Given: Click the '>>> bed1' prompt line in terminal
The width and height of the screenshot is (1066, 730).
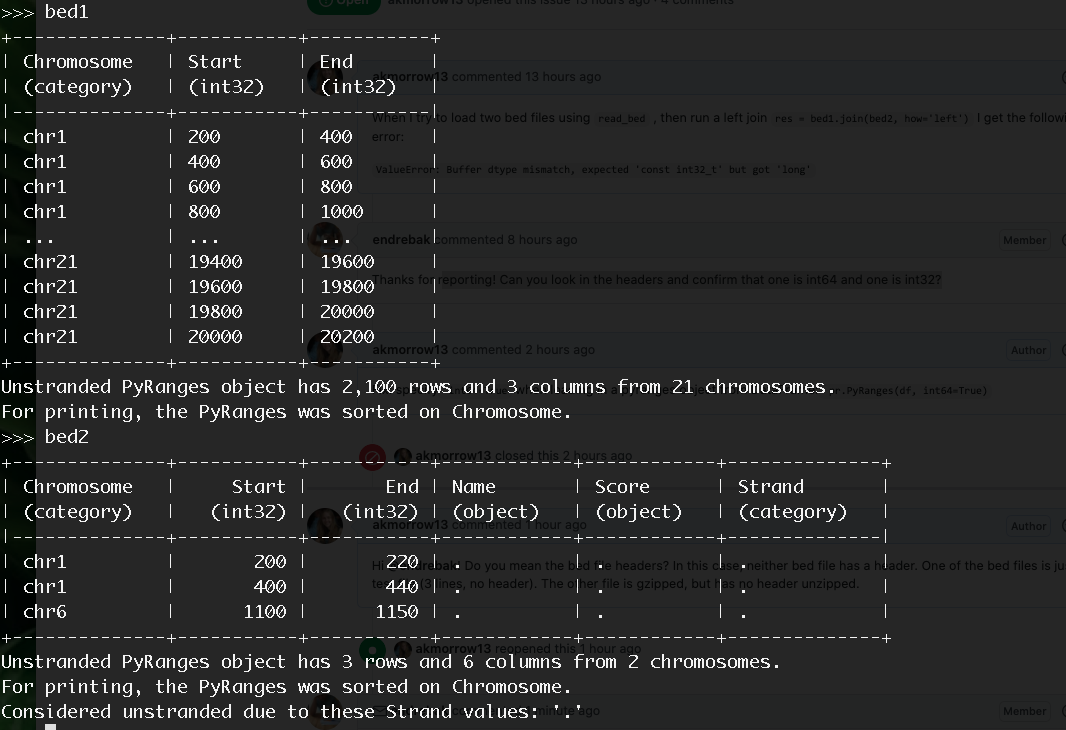Looking at the screenshot, I should [x=45, y=12].
